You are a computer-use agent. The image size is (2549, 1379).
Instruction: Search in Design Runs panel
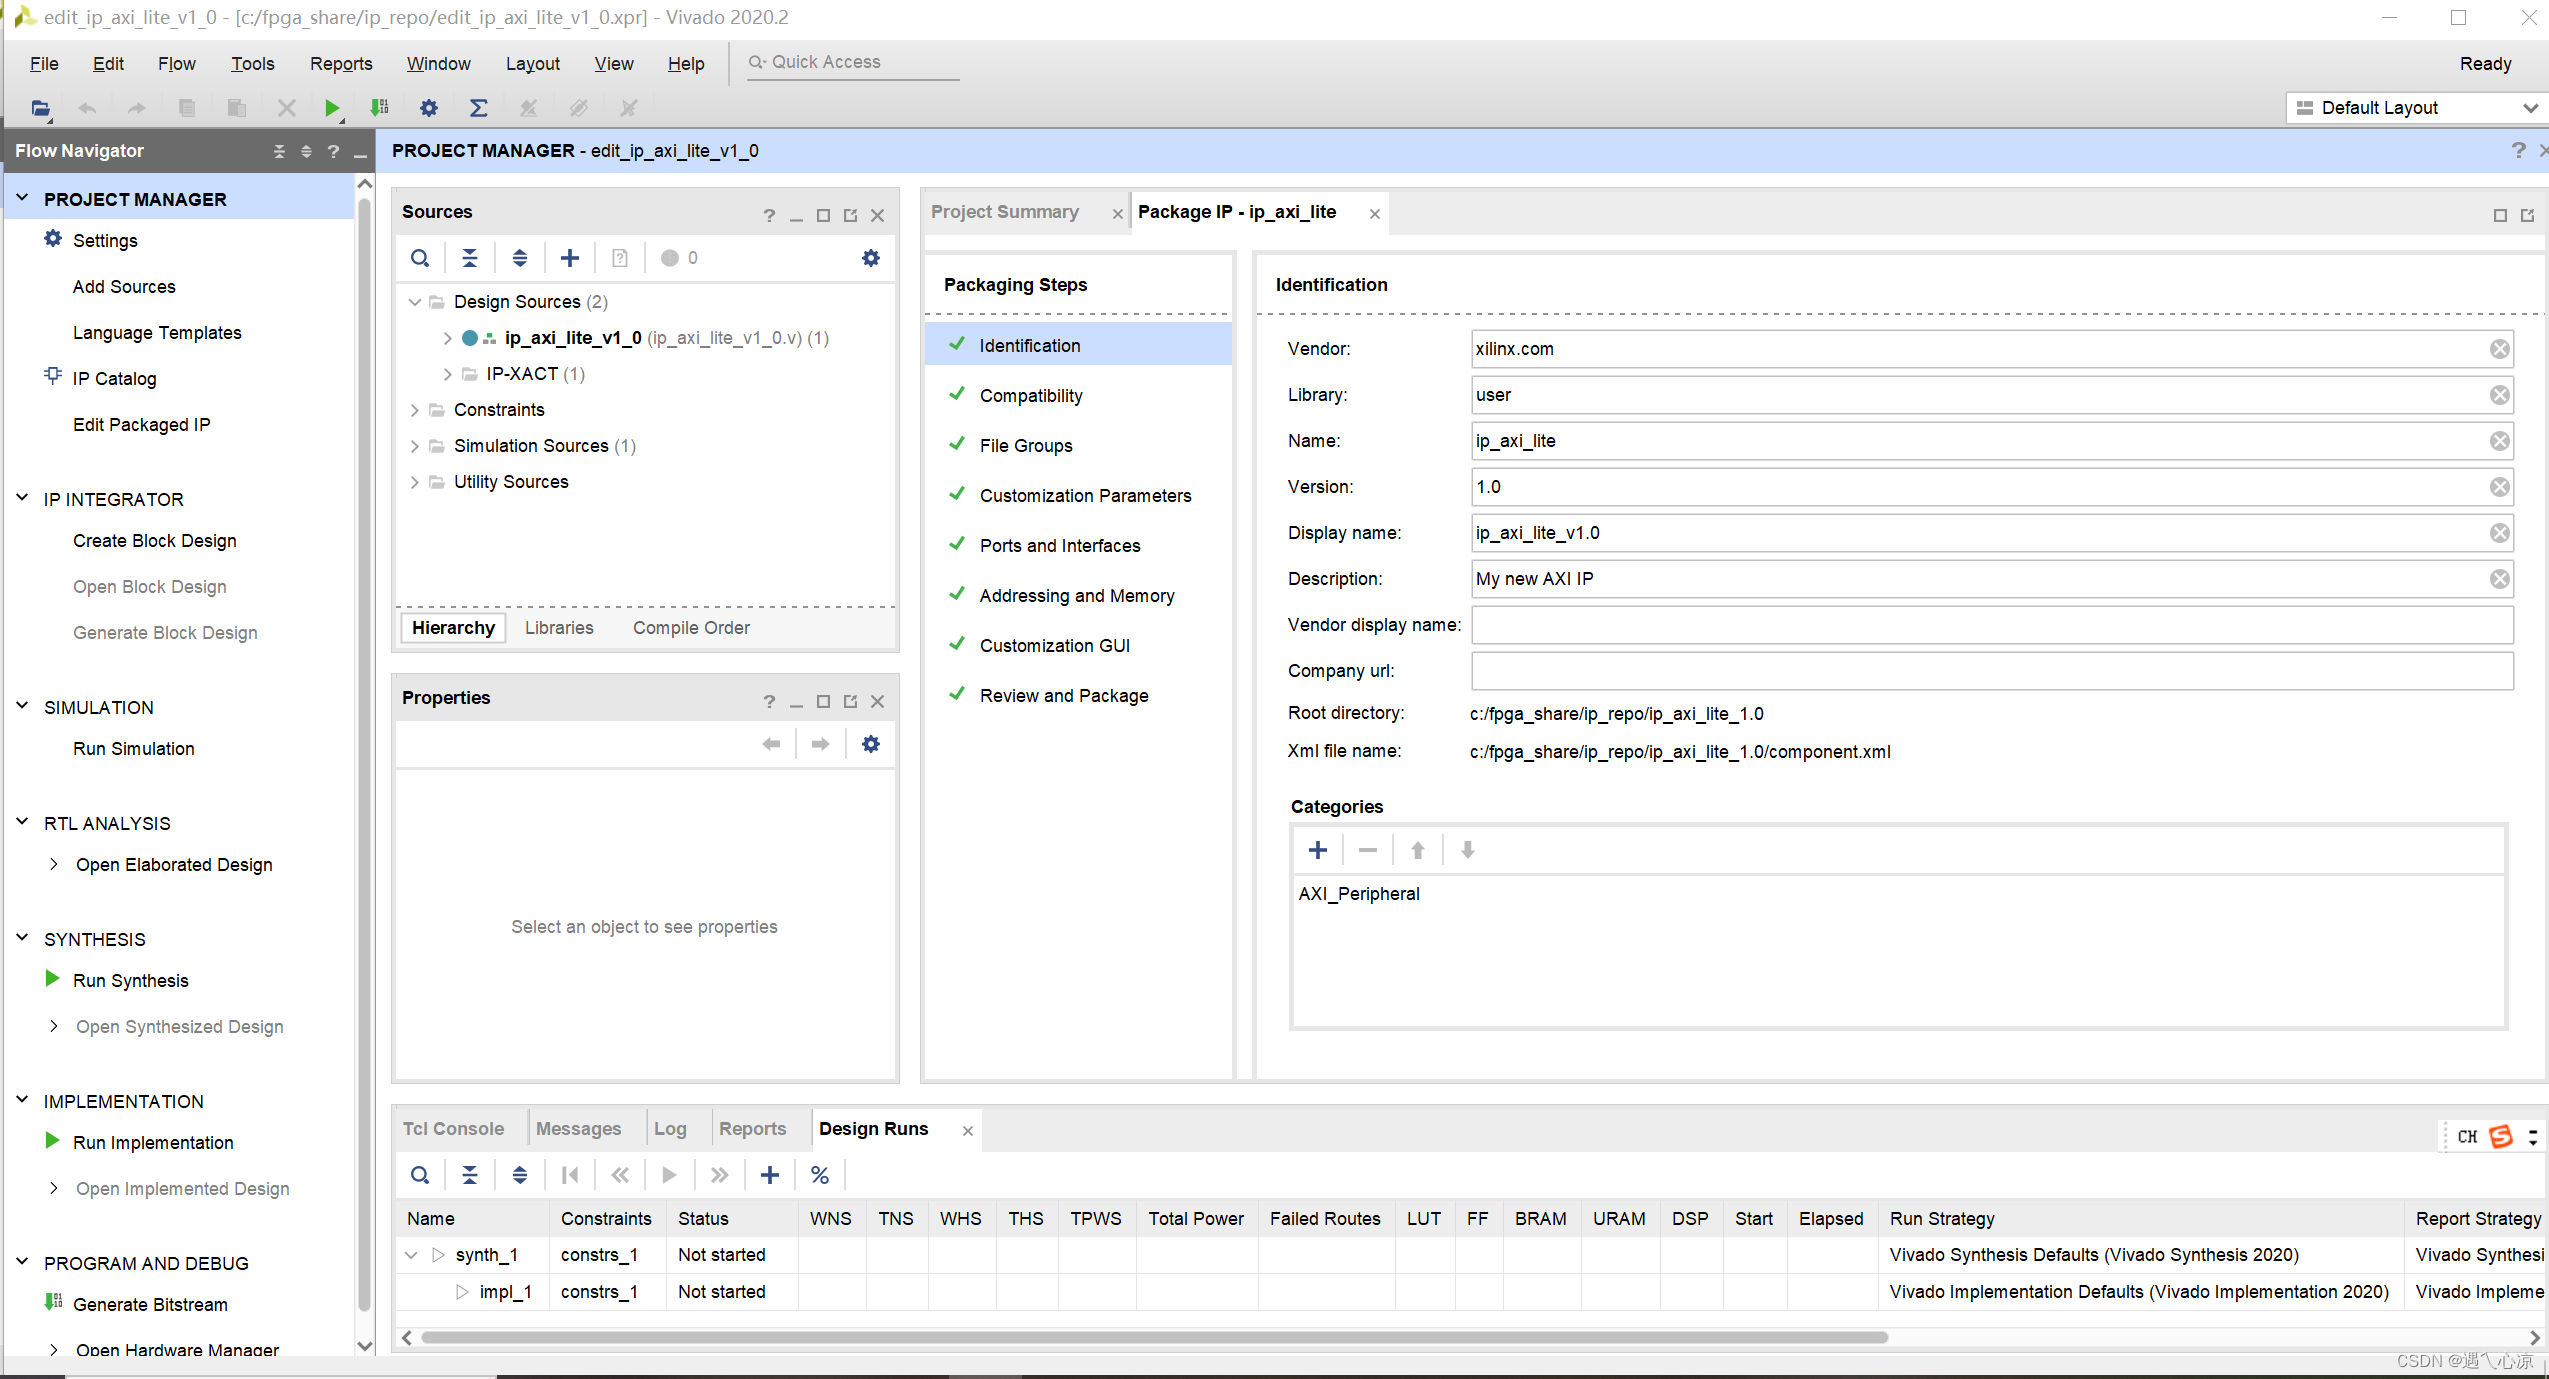pos(420,1175)
